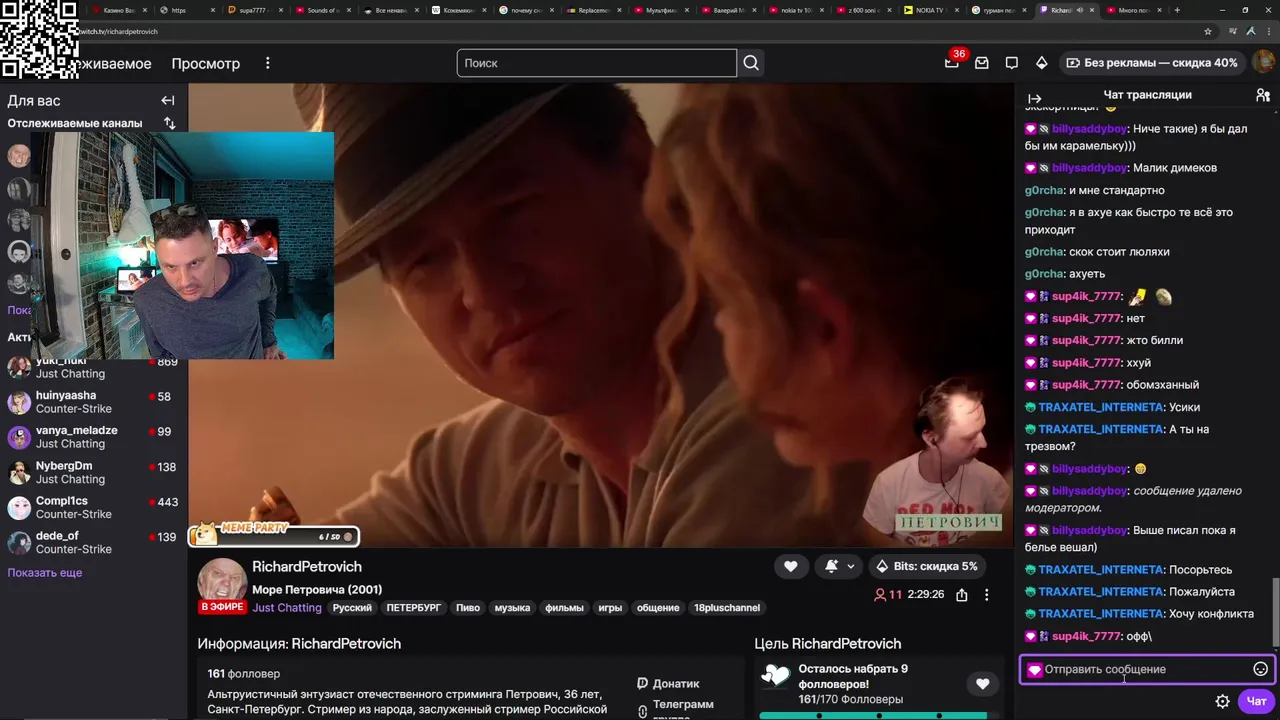
Task: Click the browser address bar URL
Action: point(117,31)
